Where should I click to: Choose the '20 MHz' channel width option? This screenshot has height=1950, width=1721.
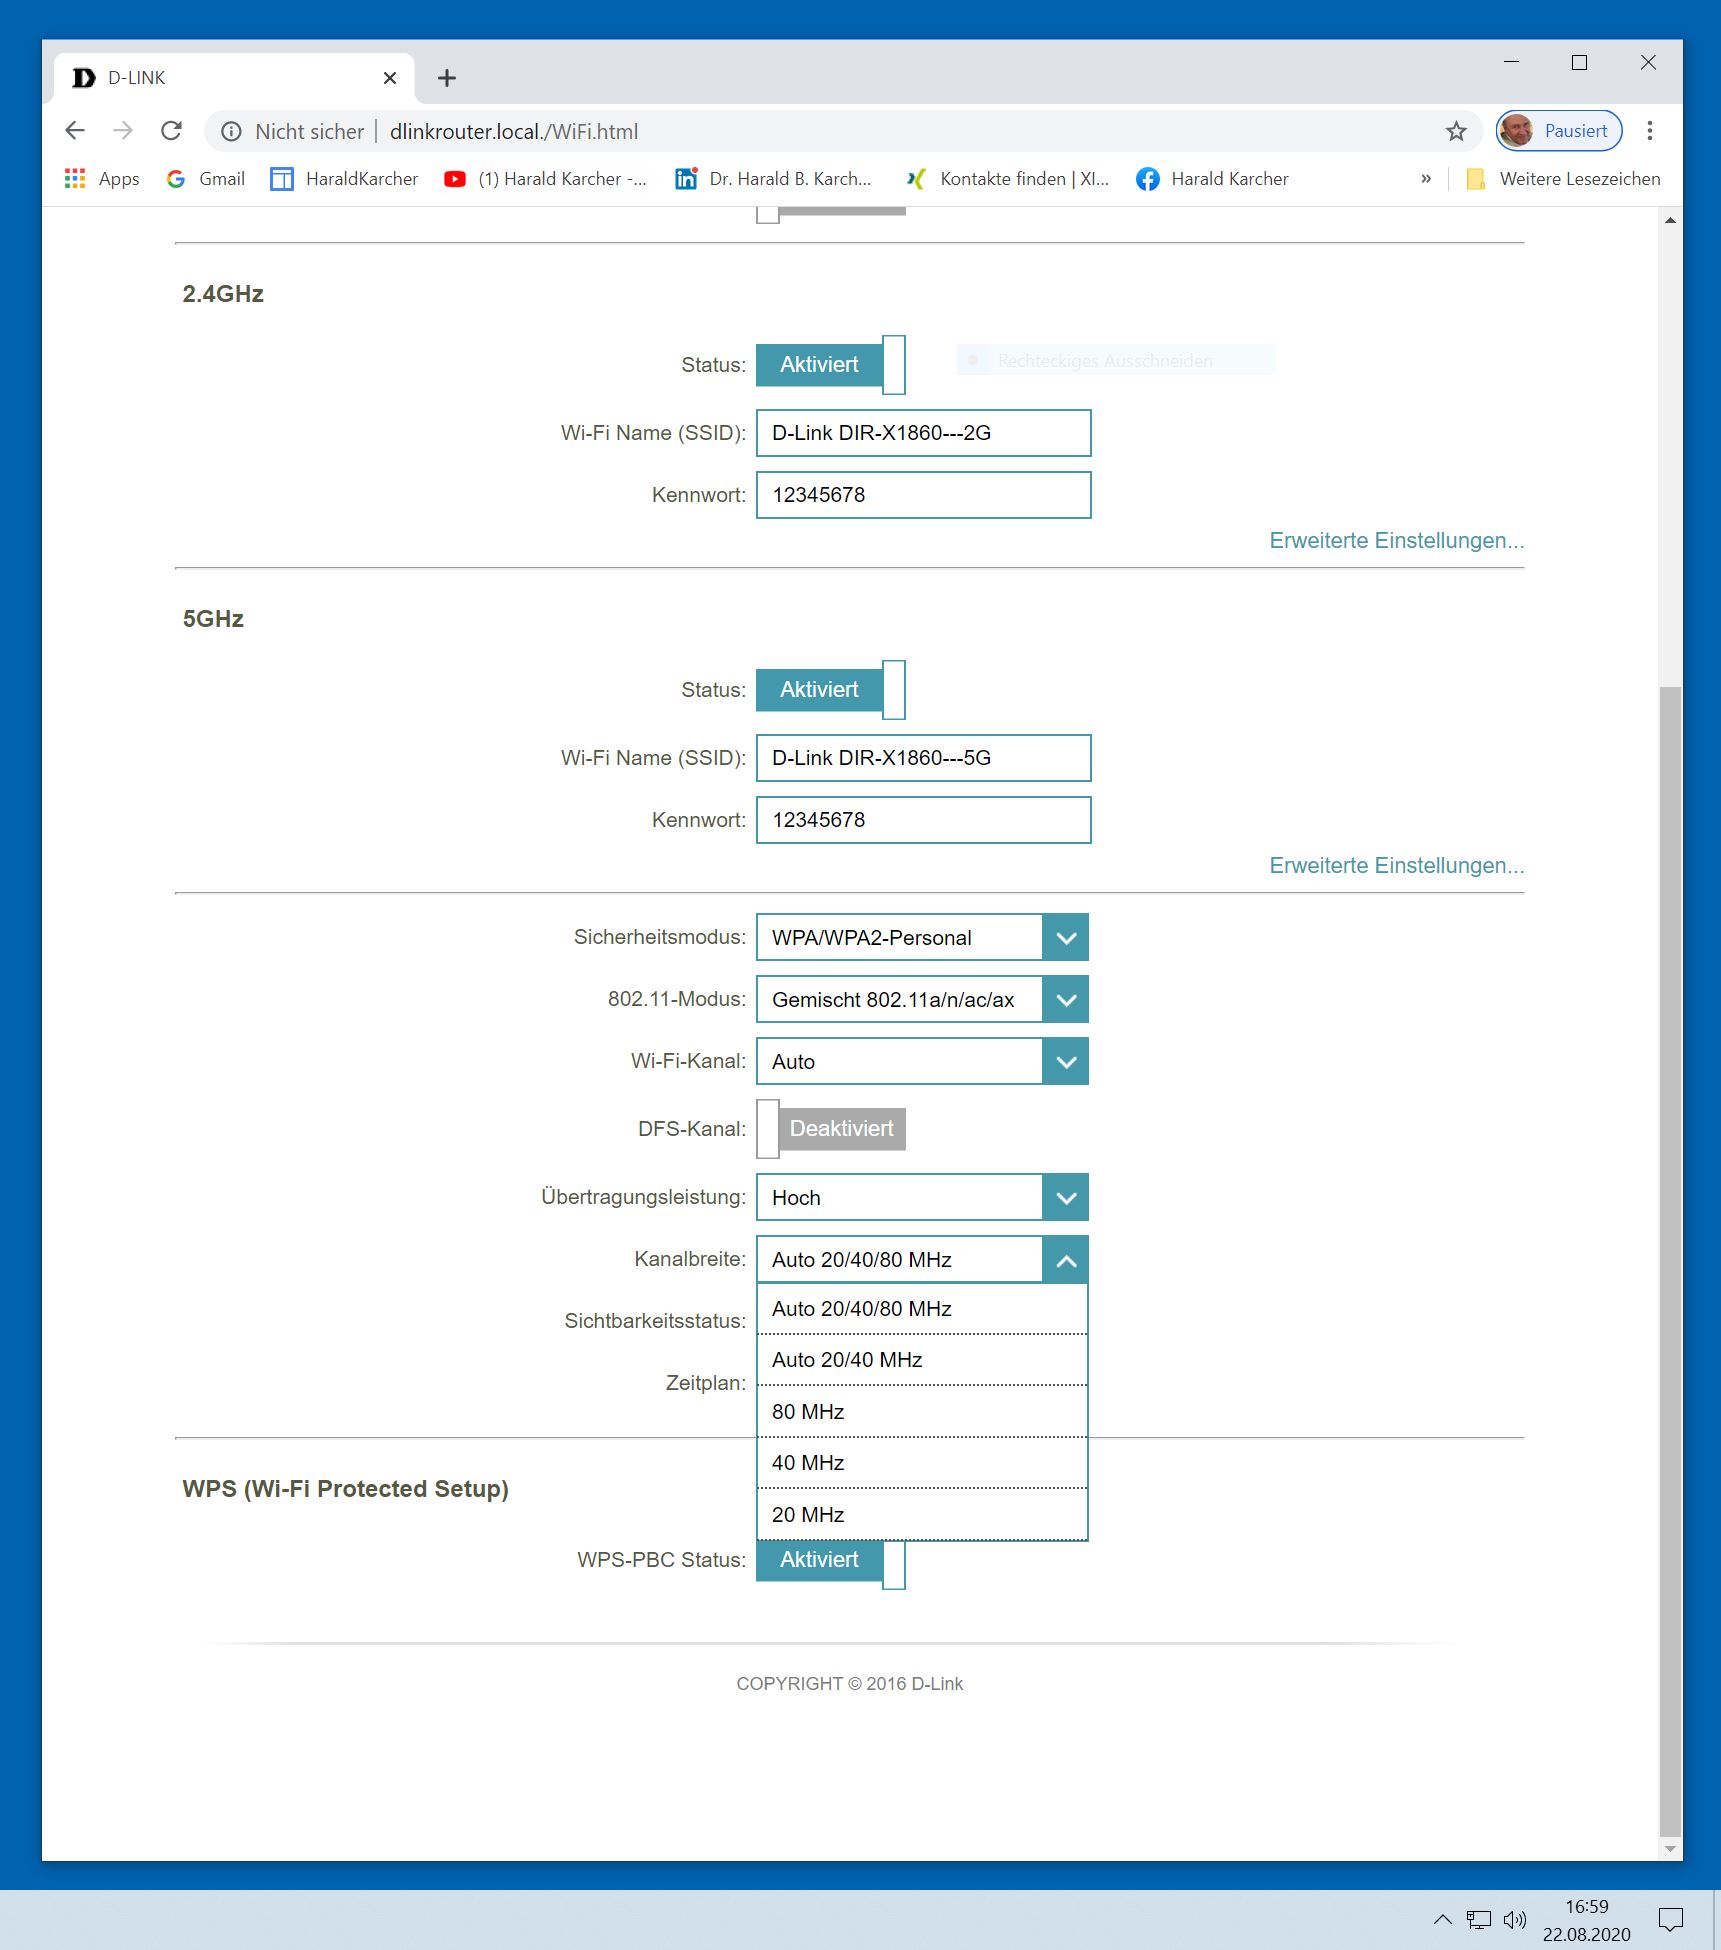(x=922, y=1515)
